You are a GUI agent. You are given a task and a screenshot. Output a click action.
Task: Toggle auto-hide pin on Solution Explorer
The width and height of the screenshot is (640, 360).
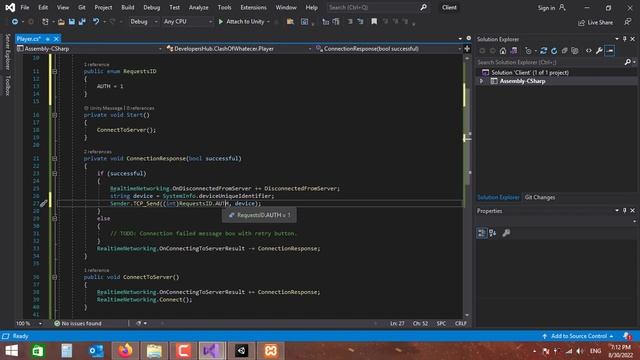(x=624, y=39)
